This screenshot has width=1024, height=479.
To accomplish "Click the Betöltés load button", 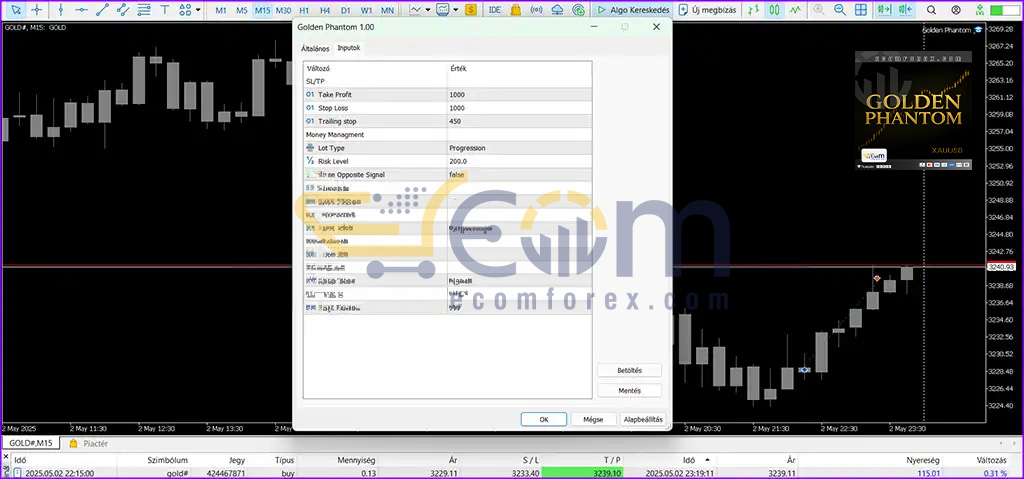I will click(630, 371).
